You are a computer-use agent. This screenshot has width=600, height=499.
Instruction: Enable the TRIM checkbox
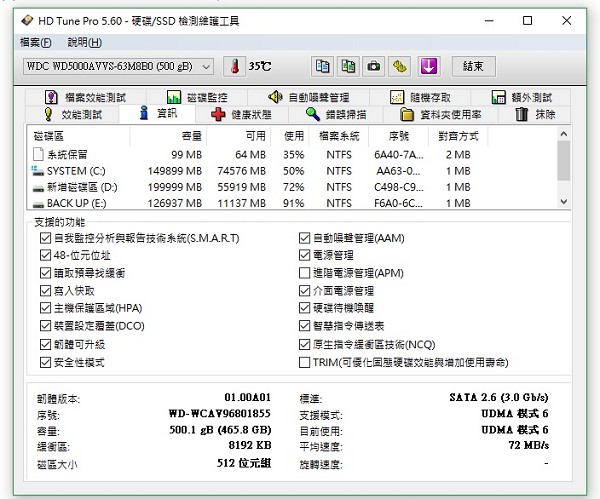(x=304, y=362)
